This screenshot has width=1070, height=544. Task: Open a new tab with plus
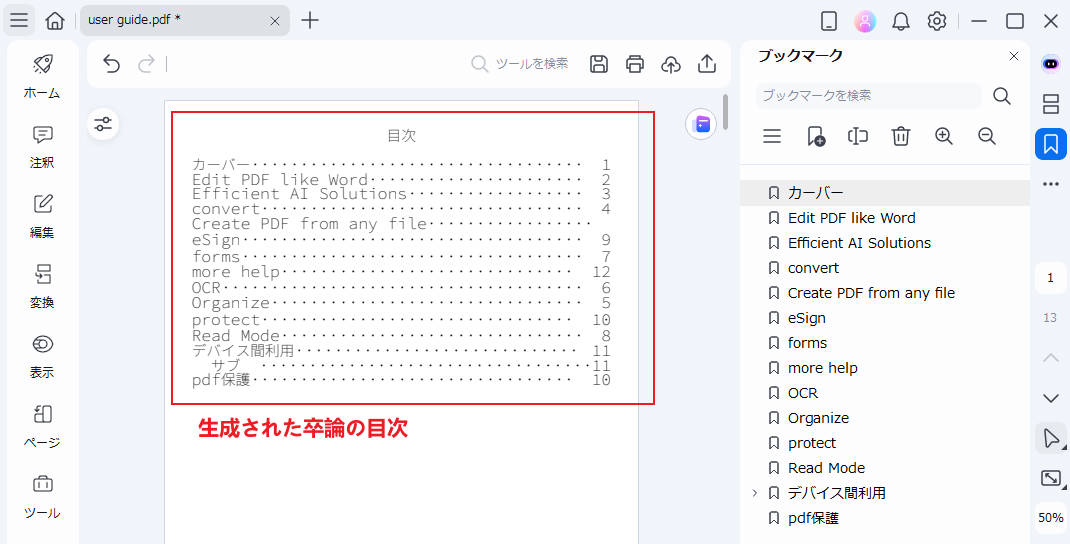coord(310,20)
